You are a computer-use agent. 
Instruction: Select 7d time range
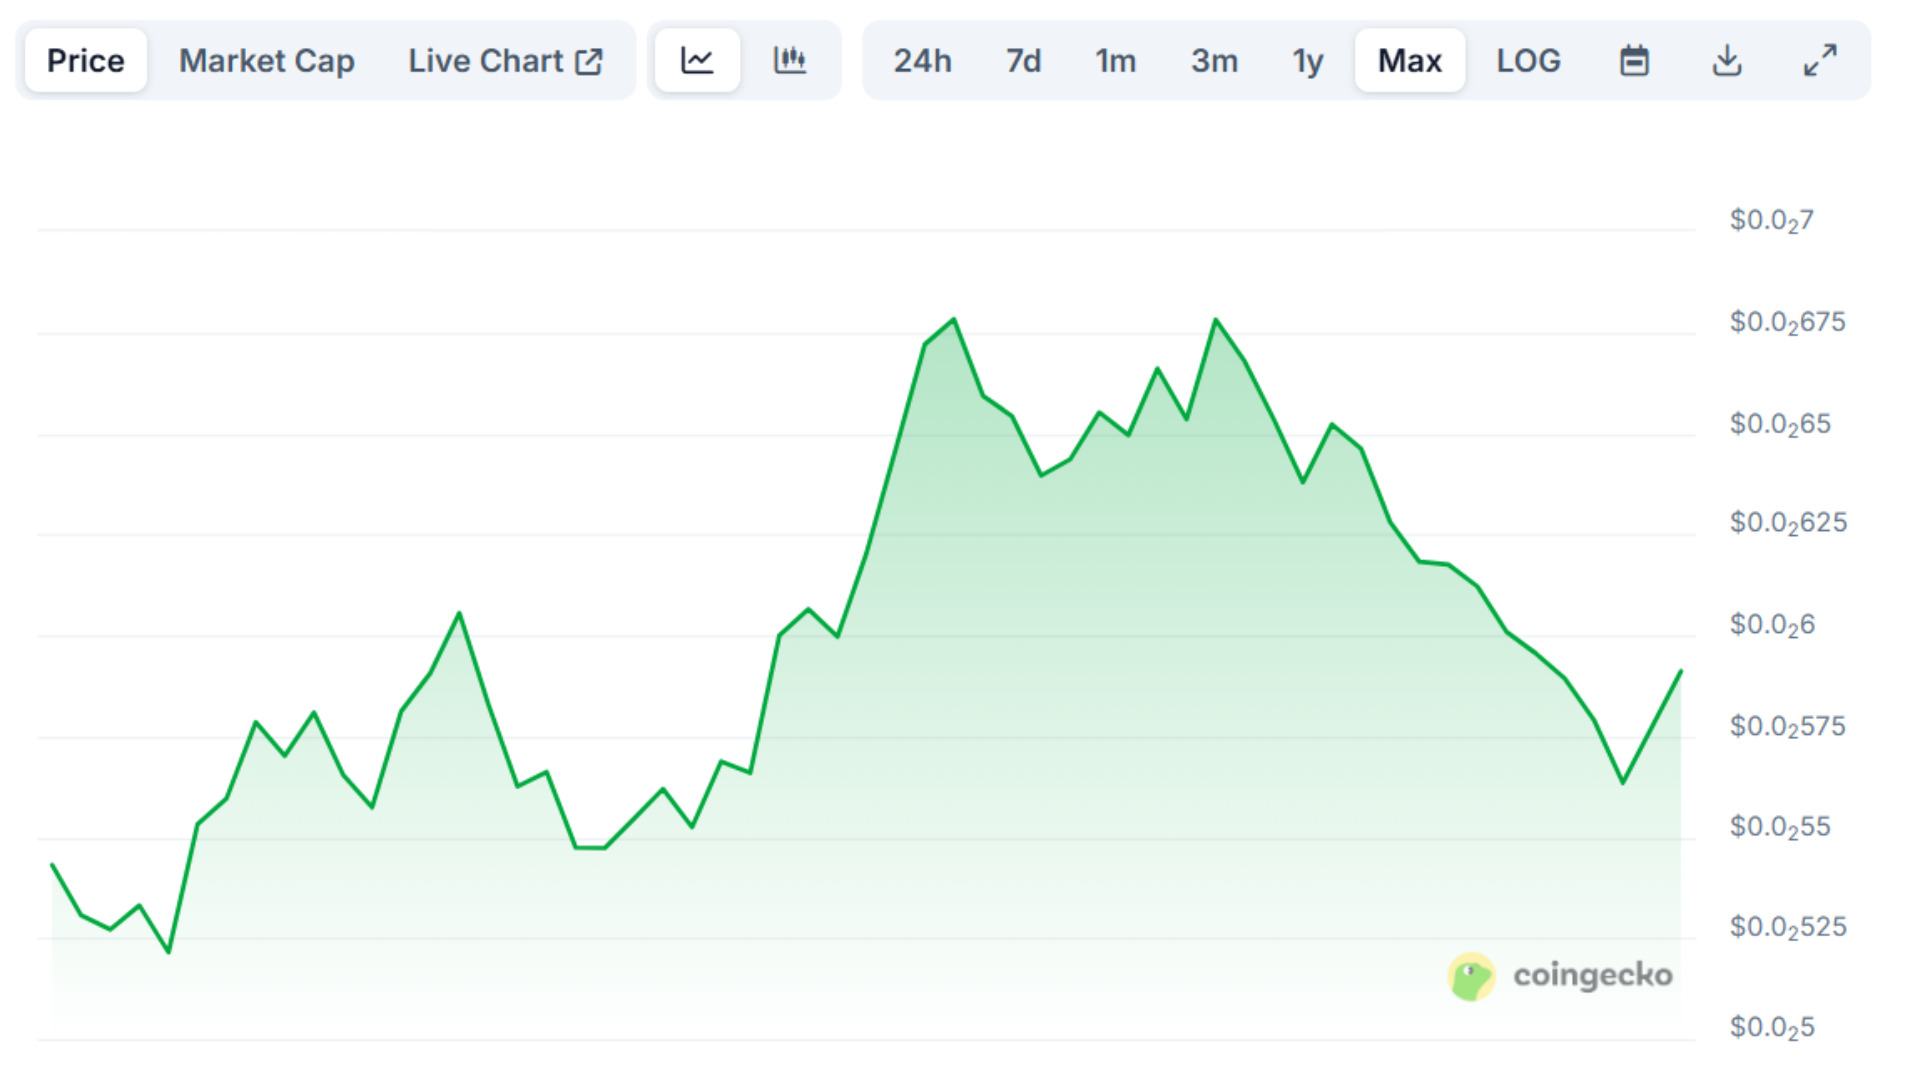click(x=1023, y=61)
